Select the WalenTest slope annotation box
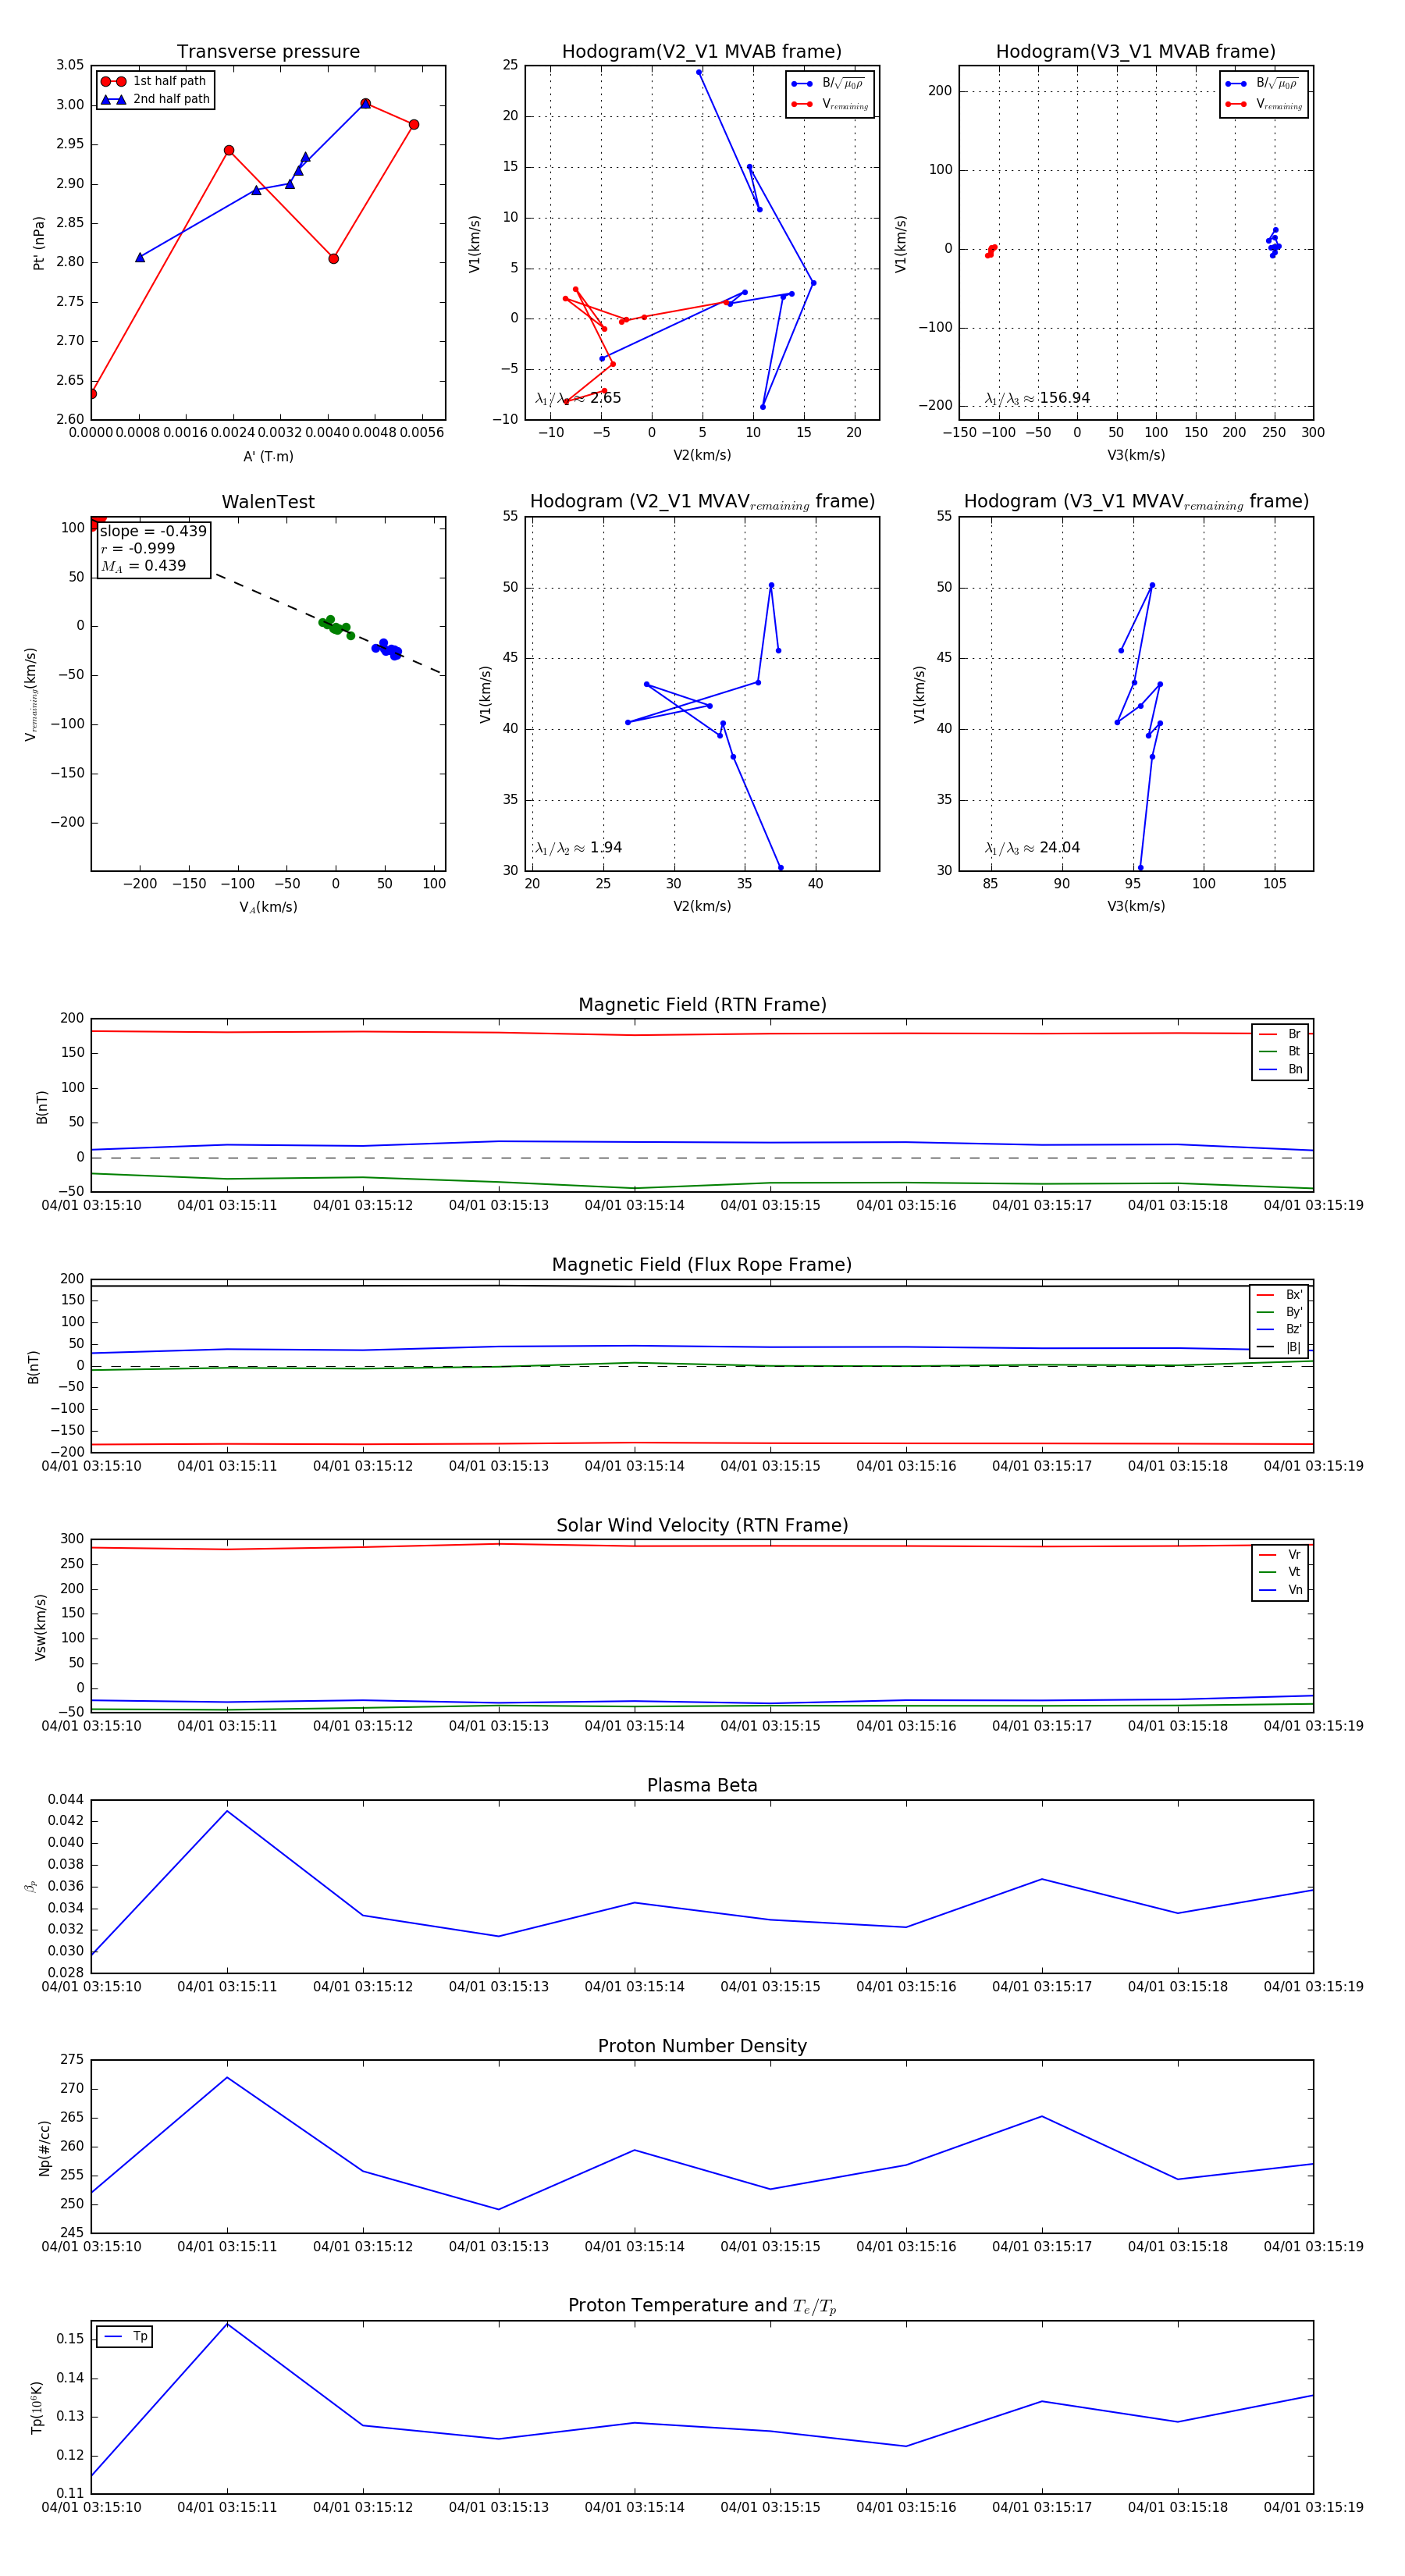1405x2576 pixels. 152,548
